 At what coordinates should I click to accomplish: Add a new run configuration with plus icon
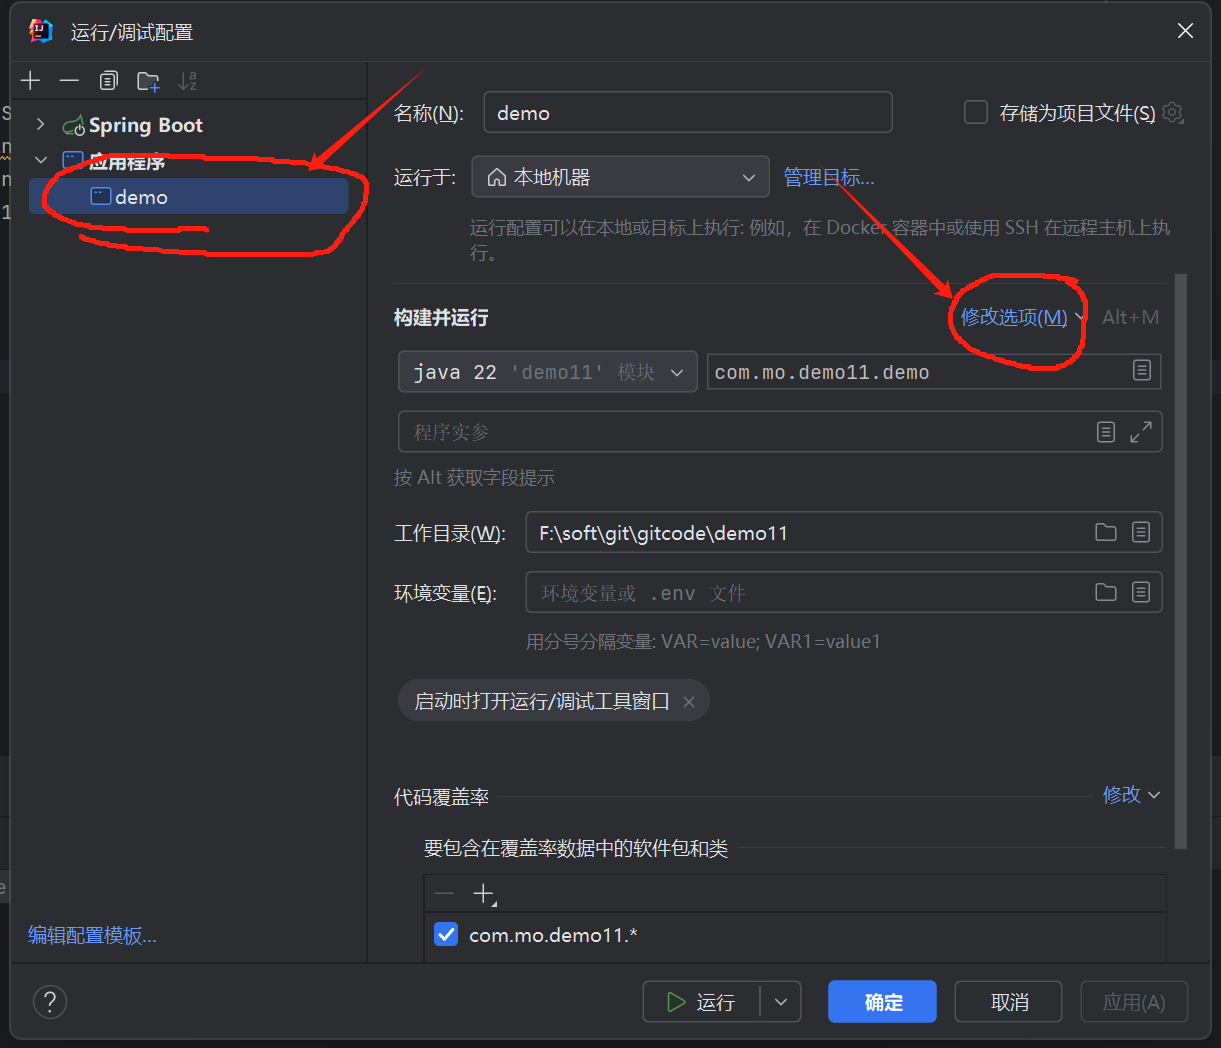[x=30, y=80]
